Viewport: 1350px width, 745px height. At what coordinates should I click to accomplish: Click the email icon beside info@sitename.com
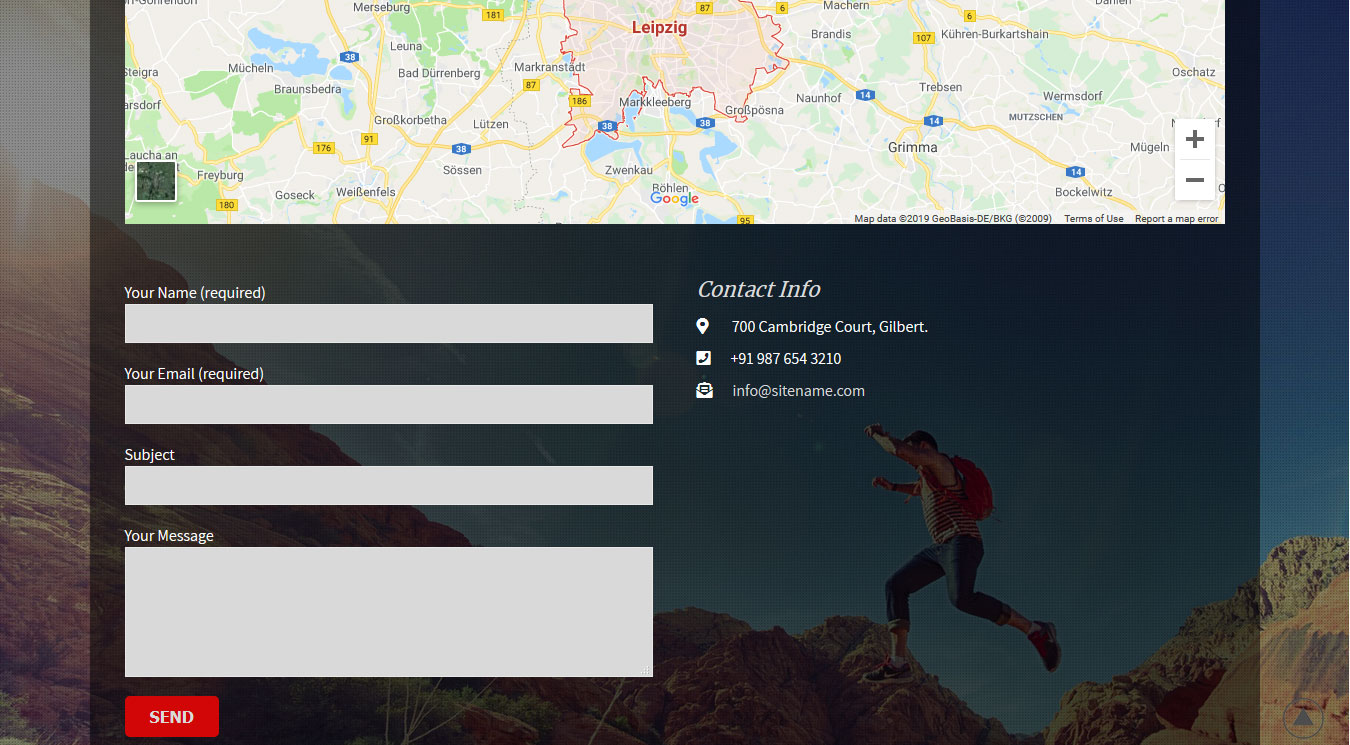pyautogui.click(x=704, y=390)
